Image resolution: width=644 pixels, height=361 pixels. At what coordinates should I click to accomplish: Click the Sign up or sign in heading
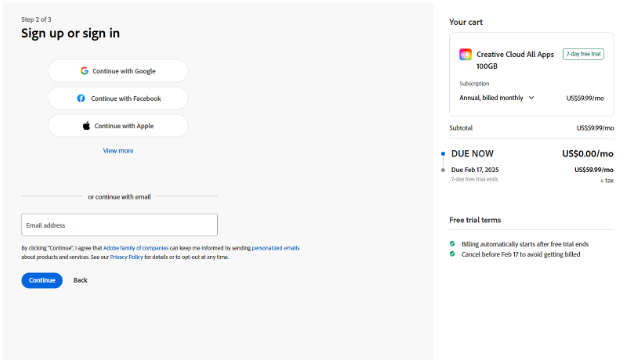click(x=71, y=33)
